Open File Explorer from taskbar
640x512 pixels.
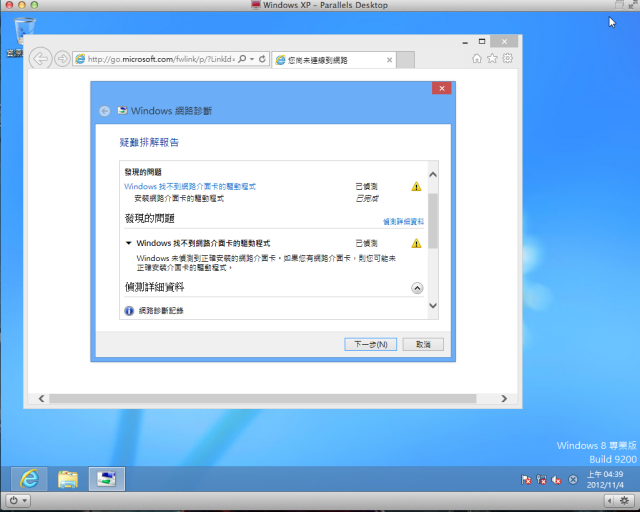pos(68,479)
